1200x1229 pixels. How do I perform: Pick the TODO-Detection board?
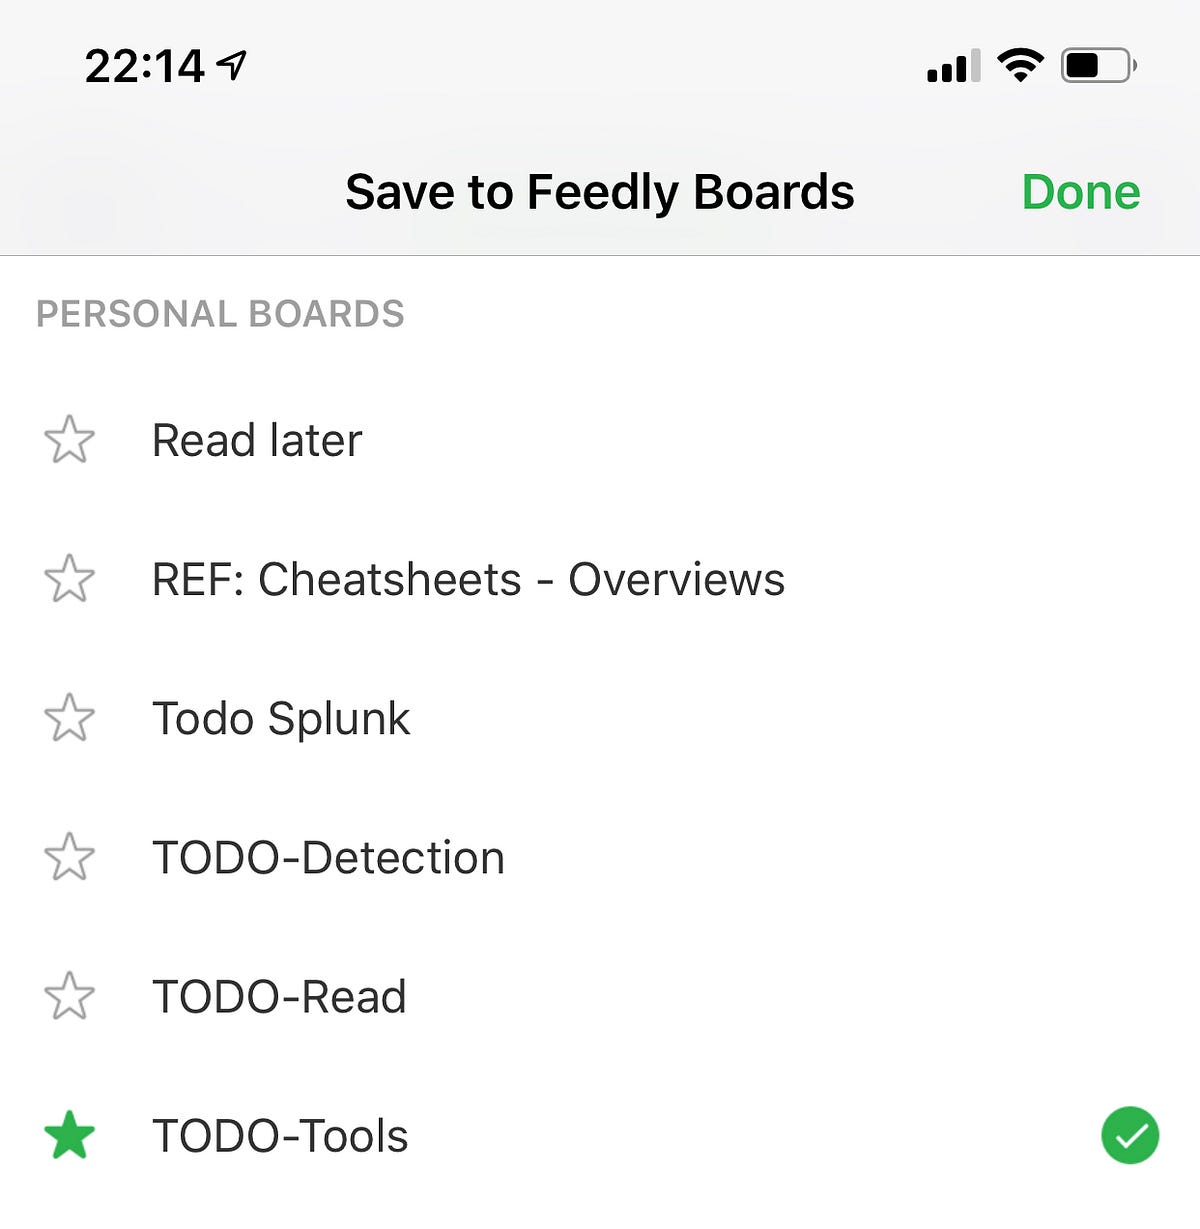[328, 857]
